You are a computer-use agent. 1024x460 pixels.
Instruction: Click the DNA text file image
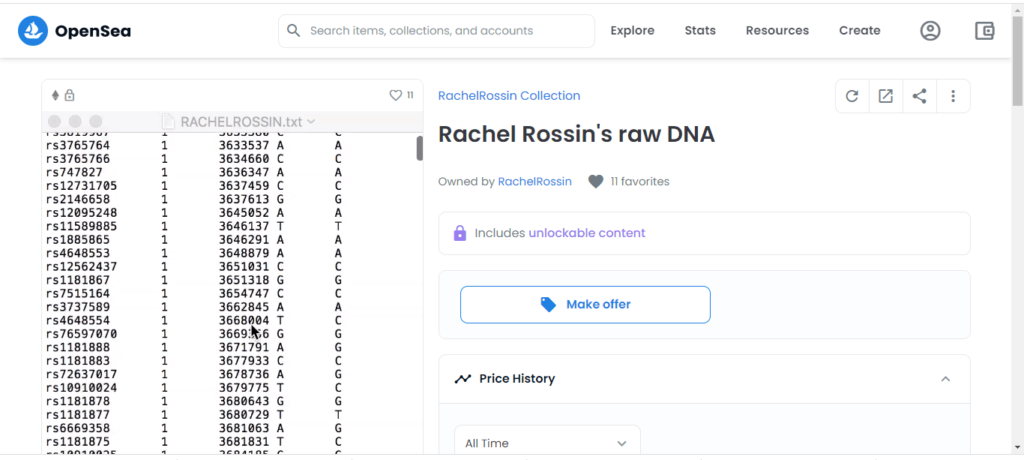[232, 282]
